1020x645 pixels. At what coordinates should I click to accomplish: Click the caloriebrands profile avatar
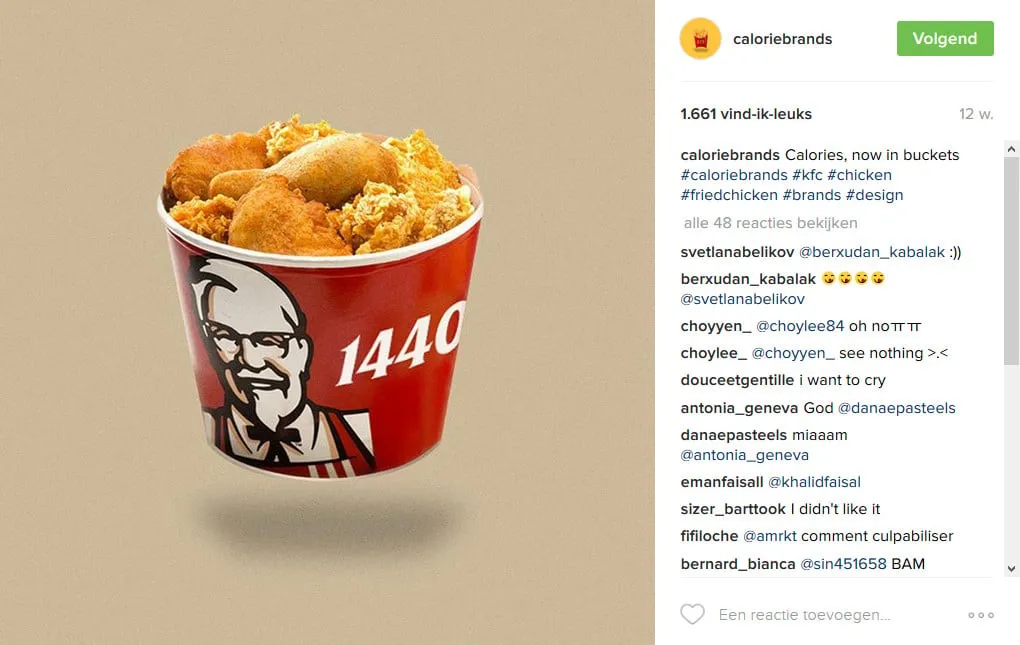(x=701, y=39)
